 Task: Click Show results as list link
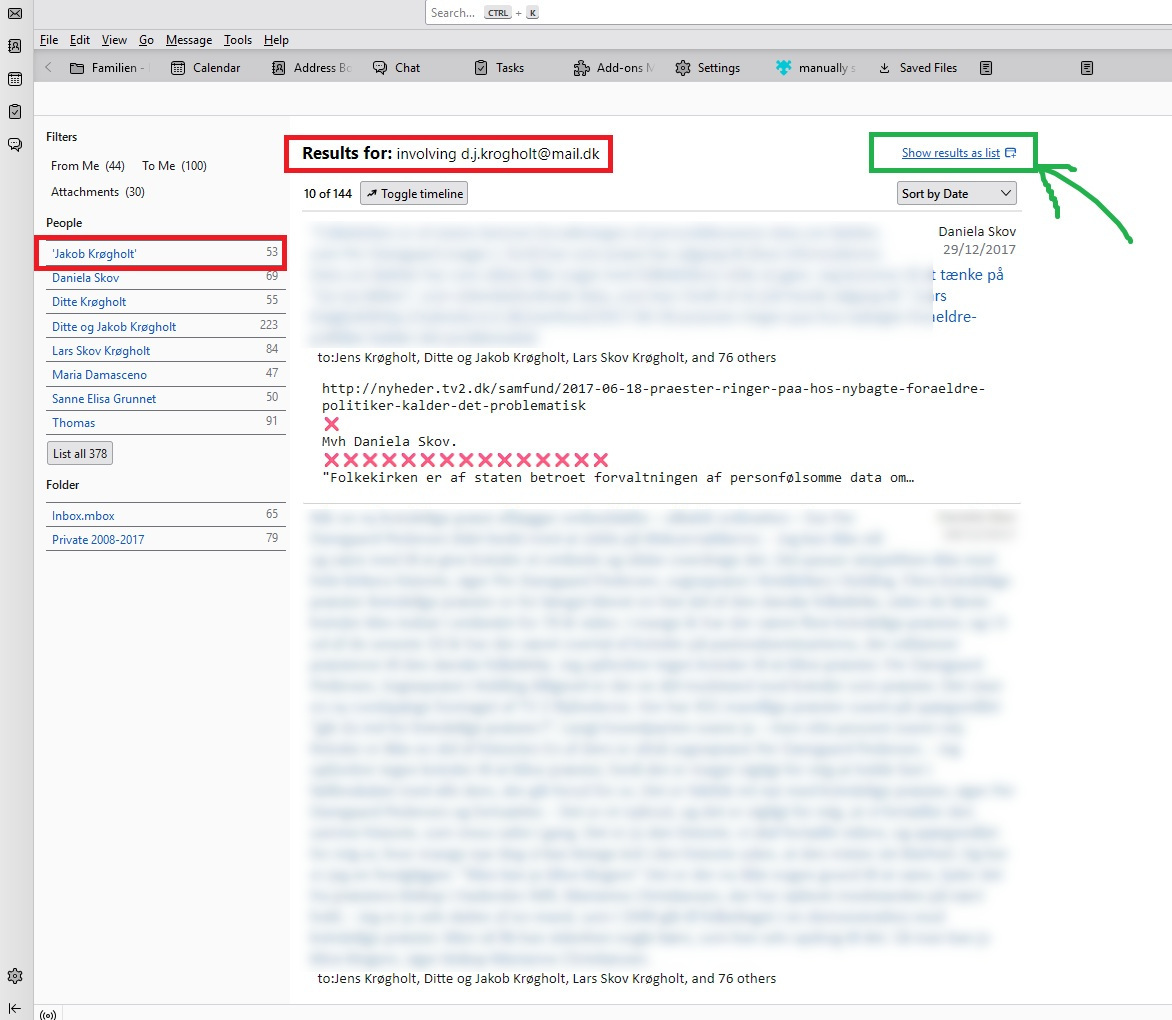(x=958, y=152)
